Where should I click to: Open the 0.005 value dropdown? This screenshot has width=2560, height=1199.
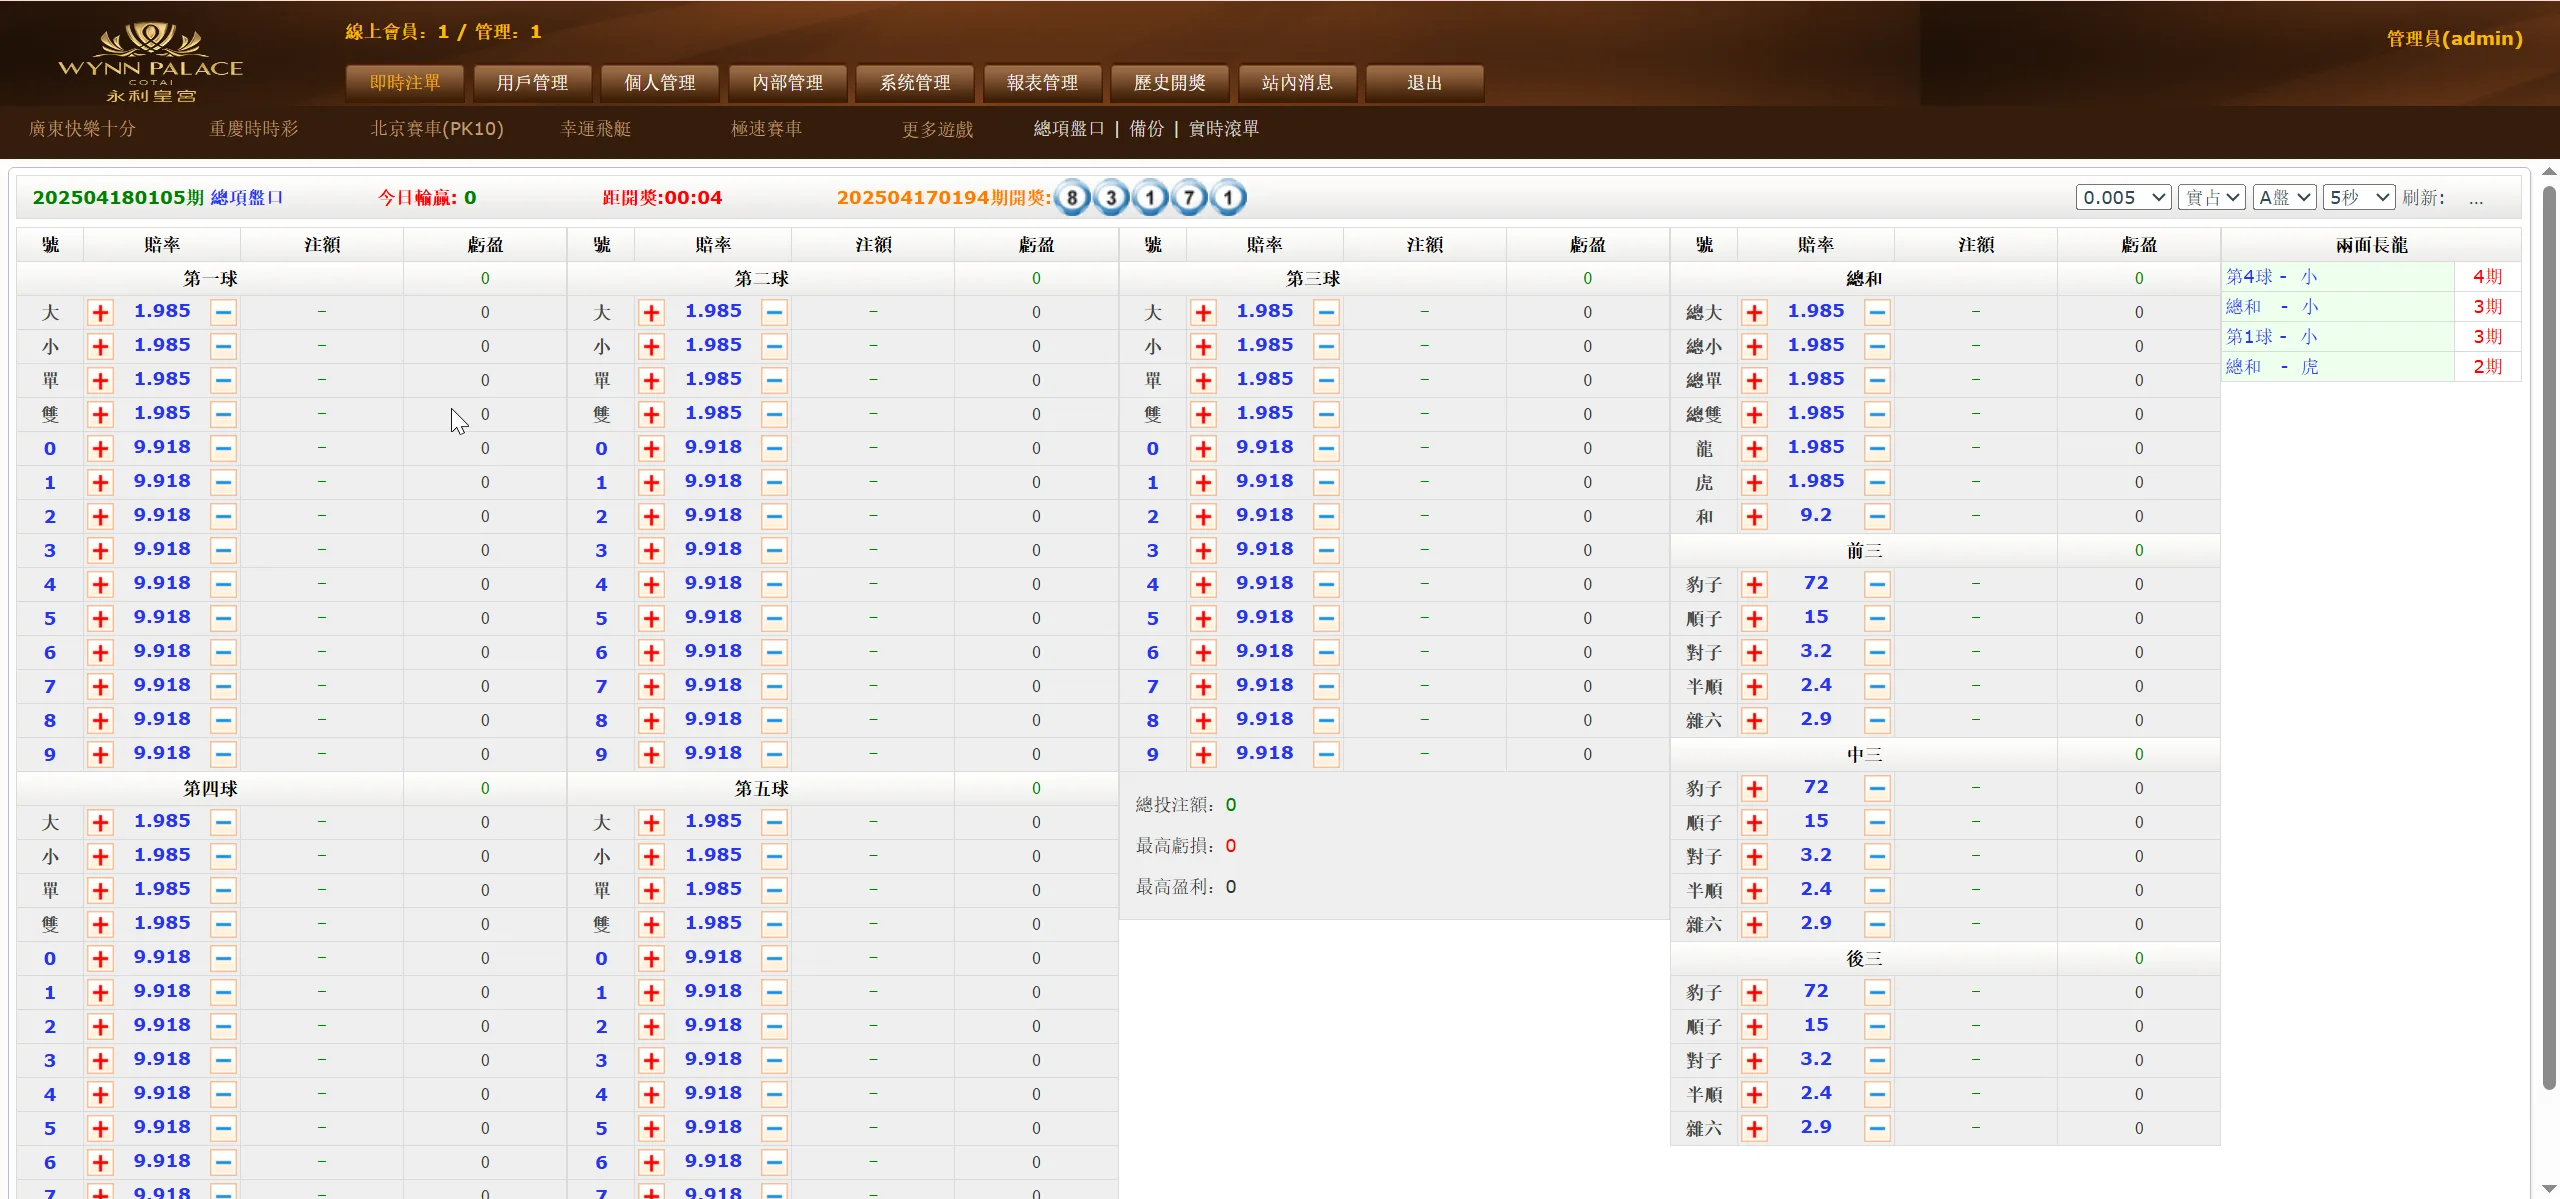point(2122,197)
